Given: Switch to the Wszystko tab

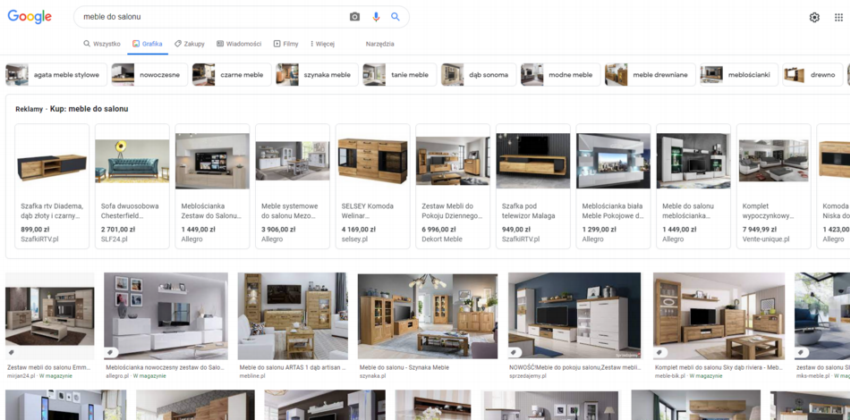Looking at the screenshot, I should tap(101, 44).
